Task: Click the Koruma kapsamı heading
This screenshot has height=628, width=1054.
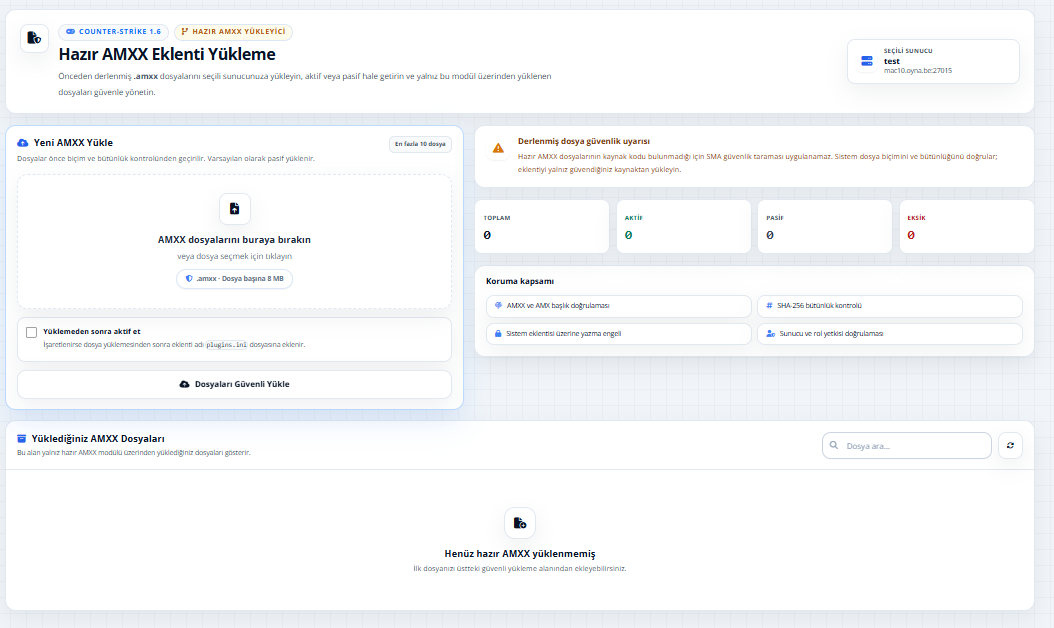Action: click(x=520, y=281)
